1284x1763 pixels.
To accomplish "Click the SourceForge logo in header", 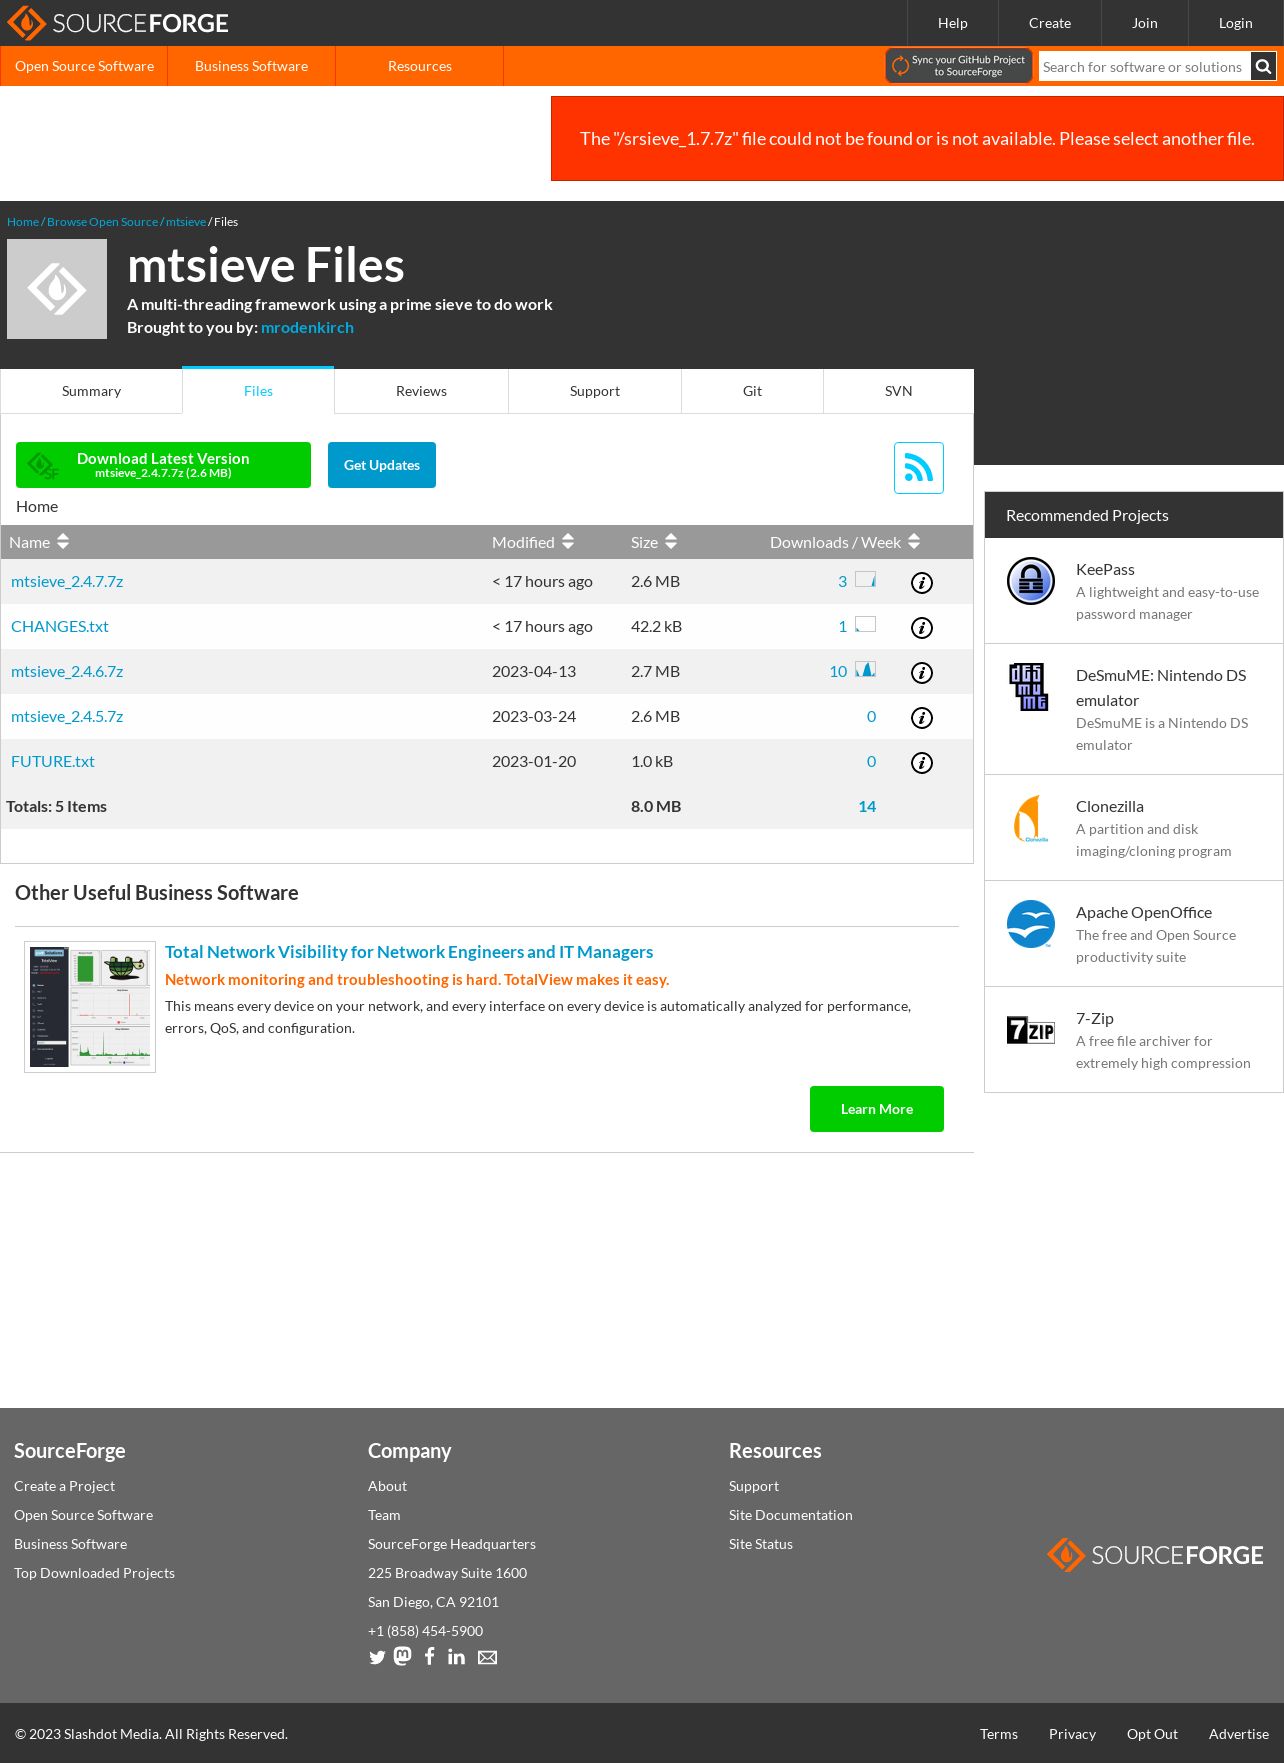I will coord(117,23).
